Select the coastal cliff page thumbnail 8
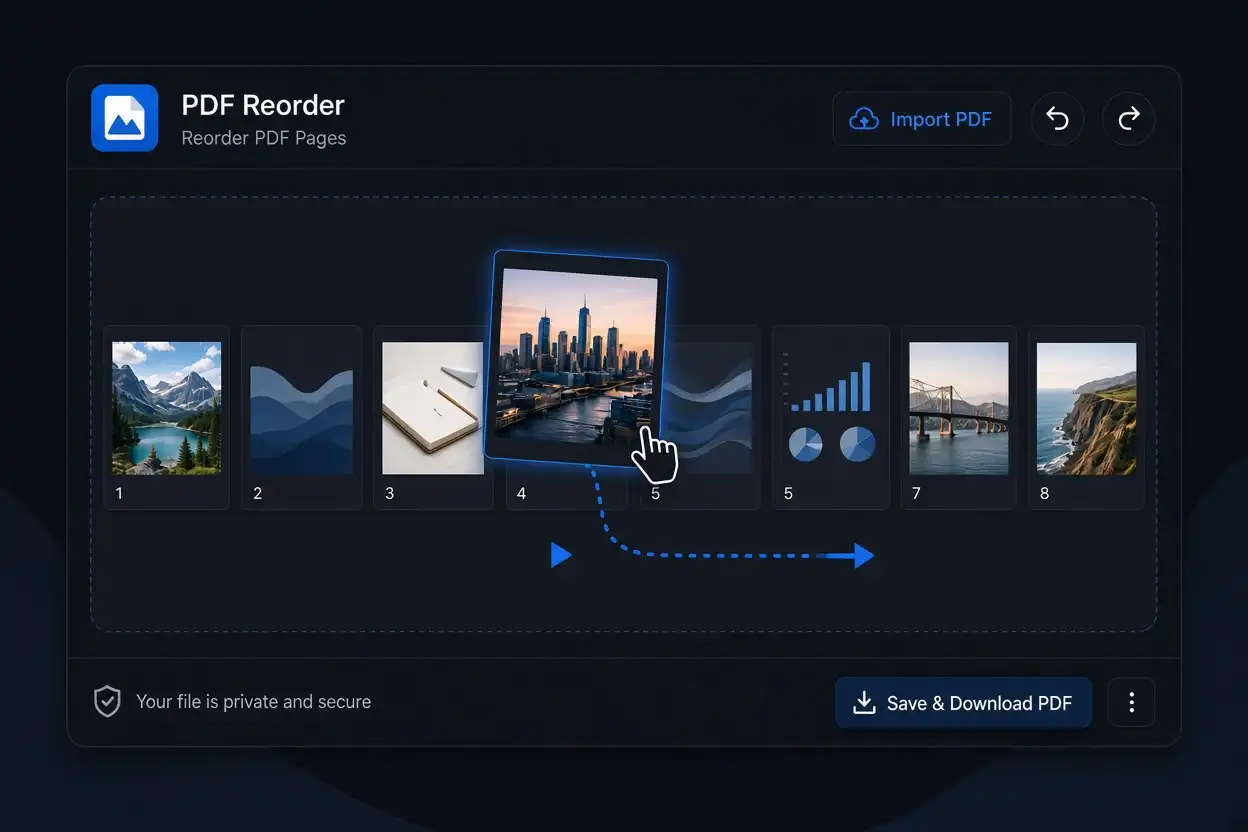Screen dimensions: 1248x832 [x=1086, y=417]
